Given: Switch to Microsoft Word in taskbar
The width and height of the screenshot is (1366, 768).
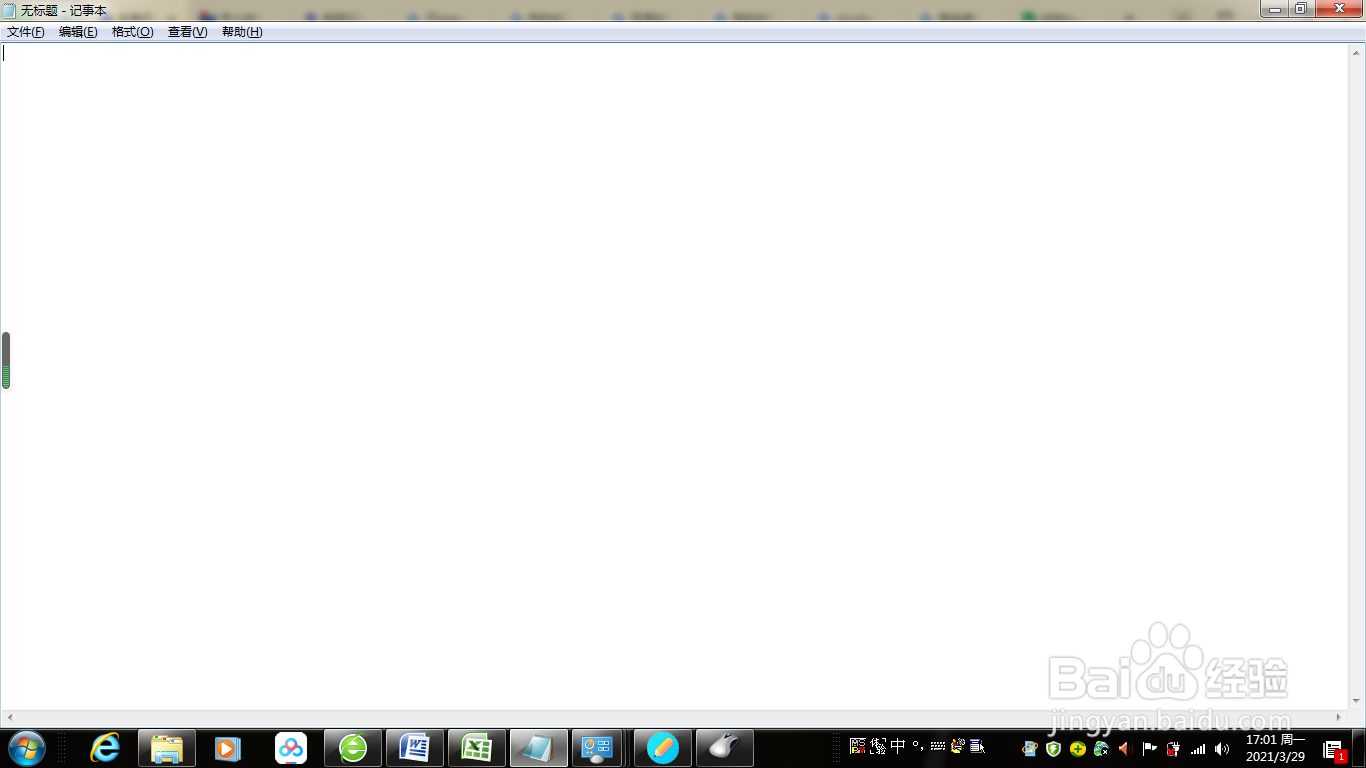Looking at the screenshot, I should pyautogui.click(x=415, y=748).
